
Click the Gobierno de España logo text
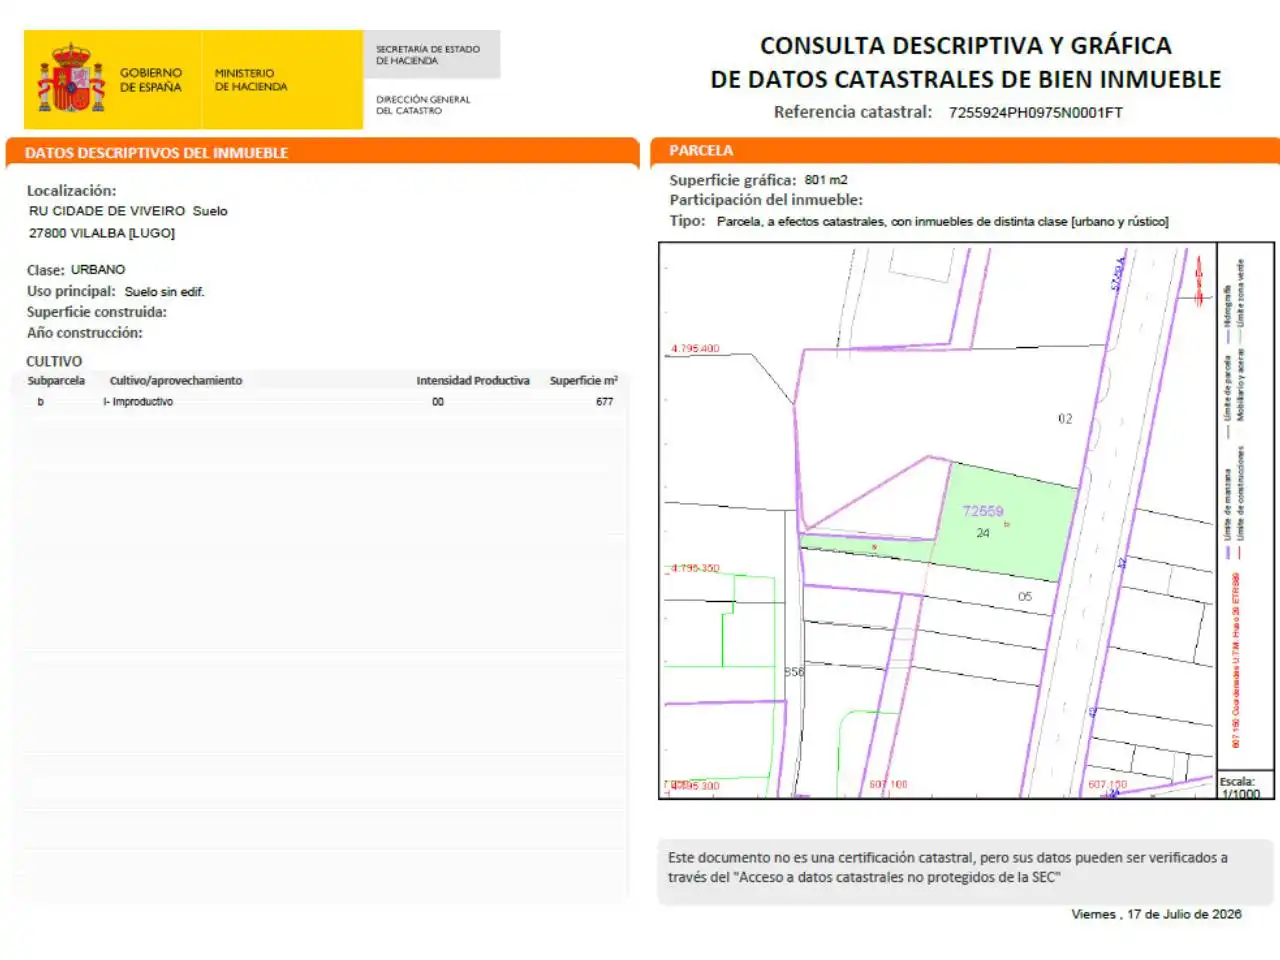pos(151,80)
